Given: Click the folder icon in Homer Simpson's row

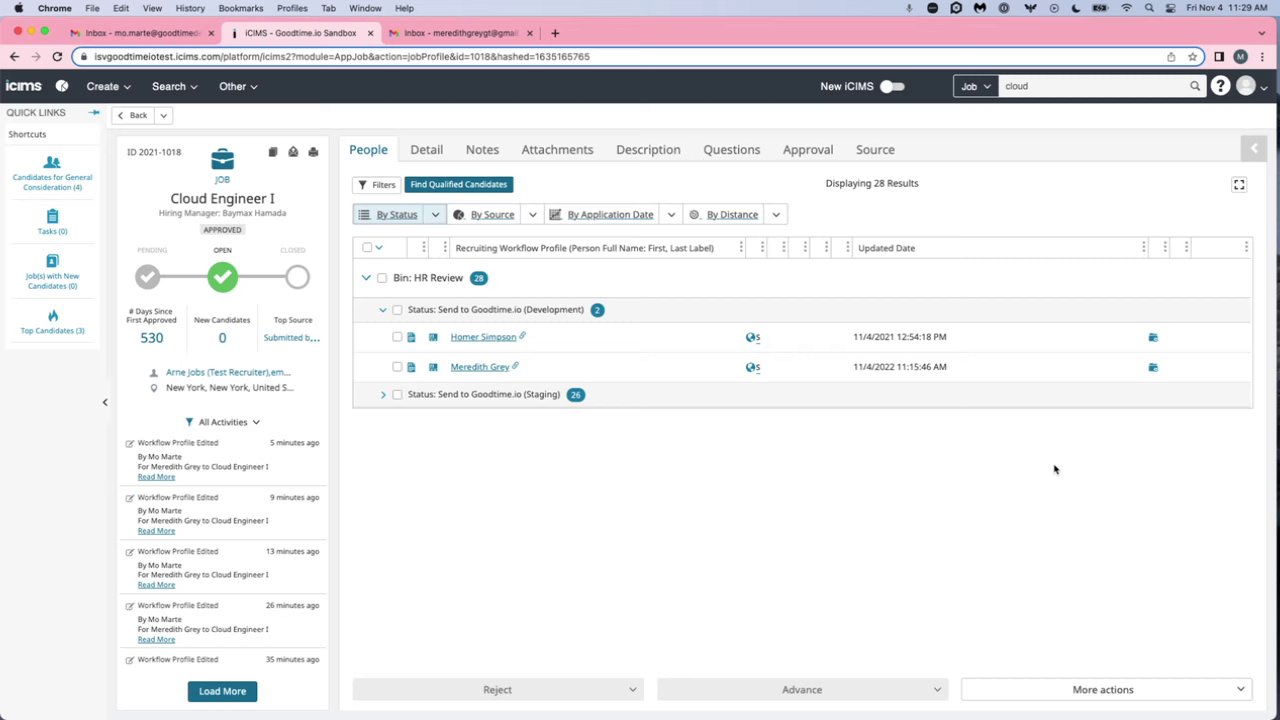Looking at the screenshot, I should tap(1153, 337).
